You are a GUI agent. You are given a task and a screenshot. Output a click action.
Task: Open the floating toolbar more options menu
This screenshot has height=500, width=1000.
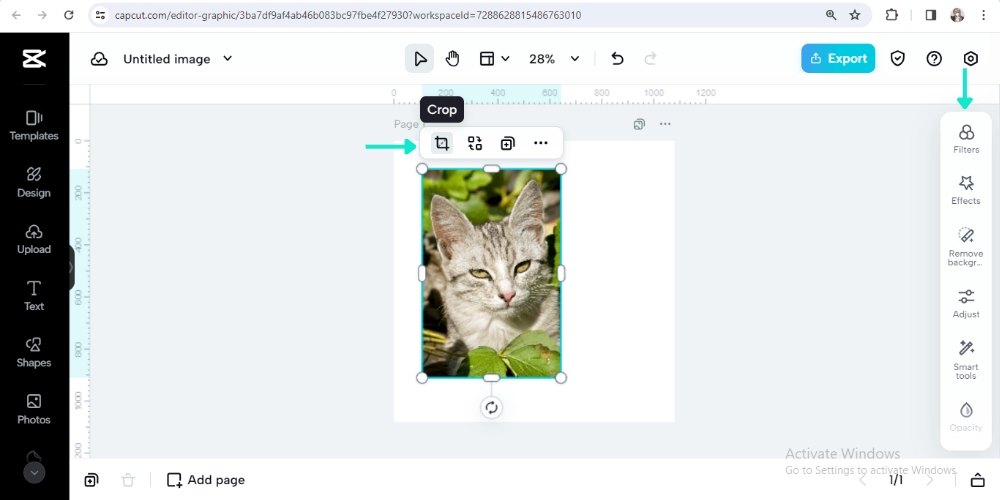tap(541, 143)
